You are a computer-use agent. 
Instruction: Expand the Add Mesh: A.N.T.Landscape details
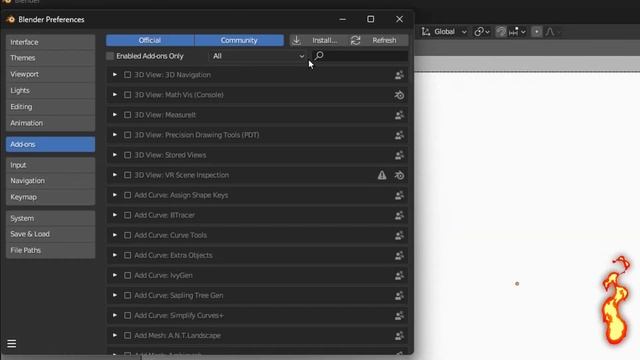[x=115, y=335]
